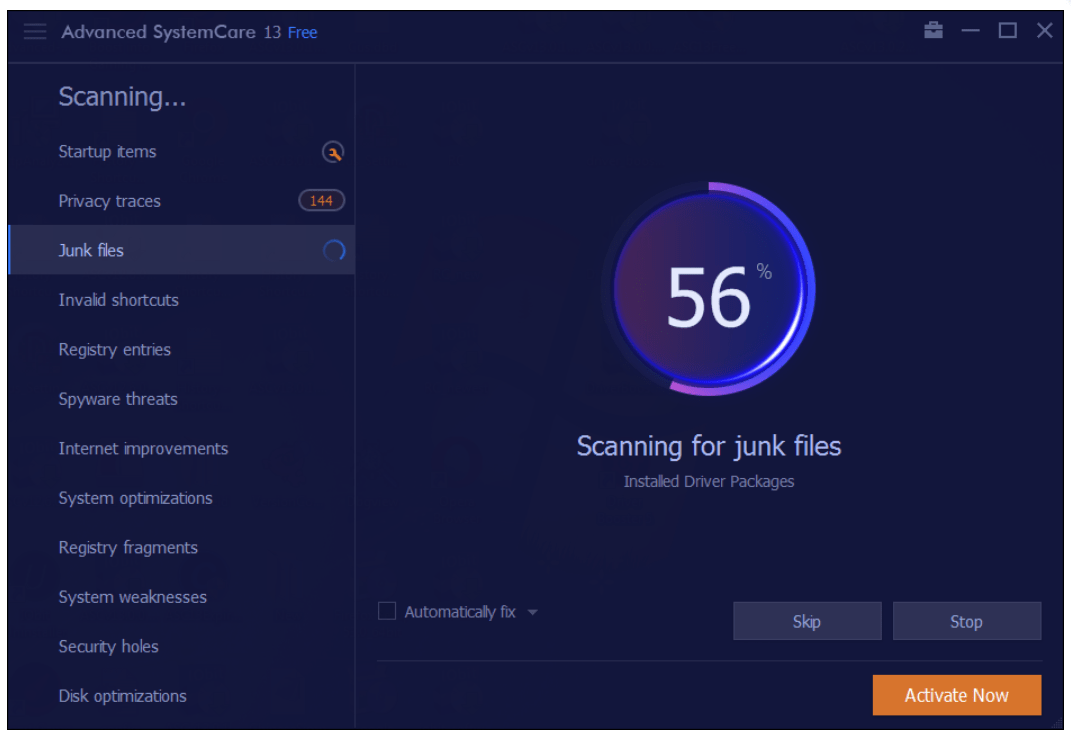Expand the Automatically fix dropdown arrow

533,612
